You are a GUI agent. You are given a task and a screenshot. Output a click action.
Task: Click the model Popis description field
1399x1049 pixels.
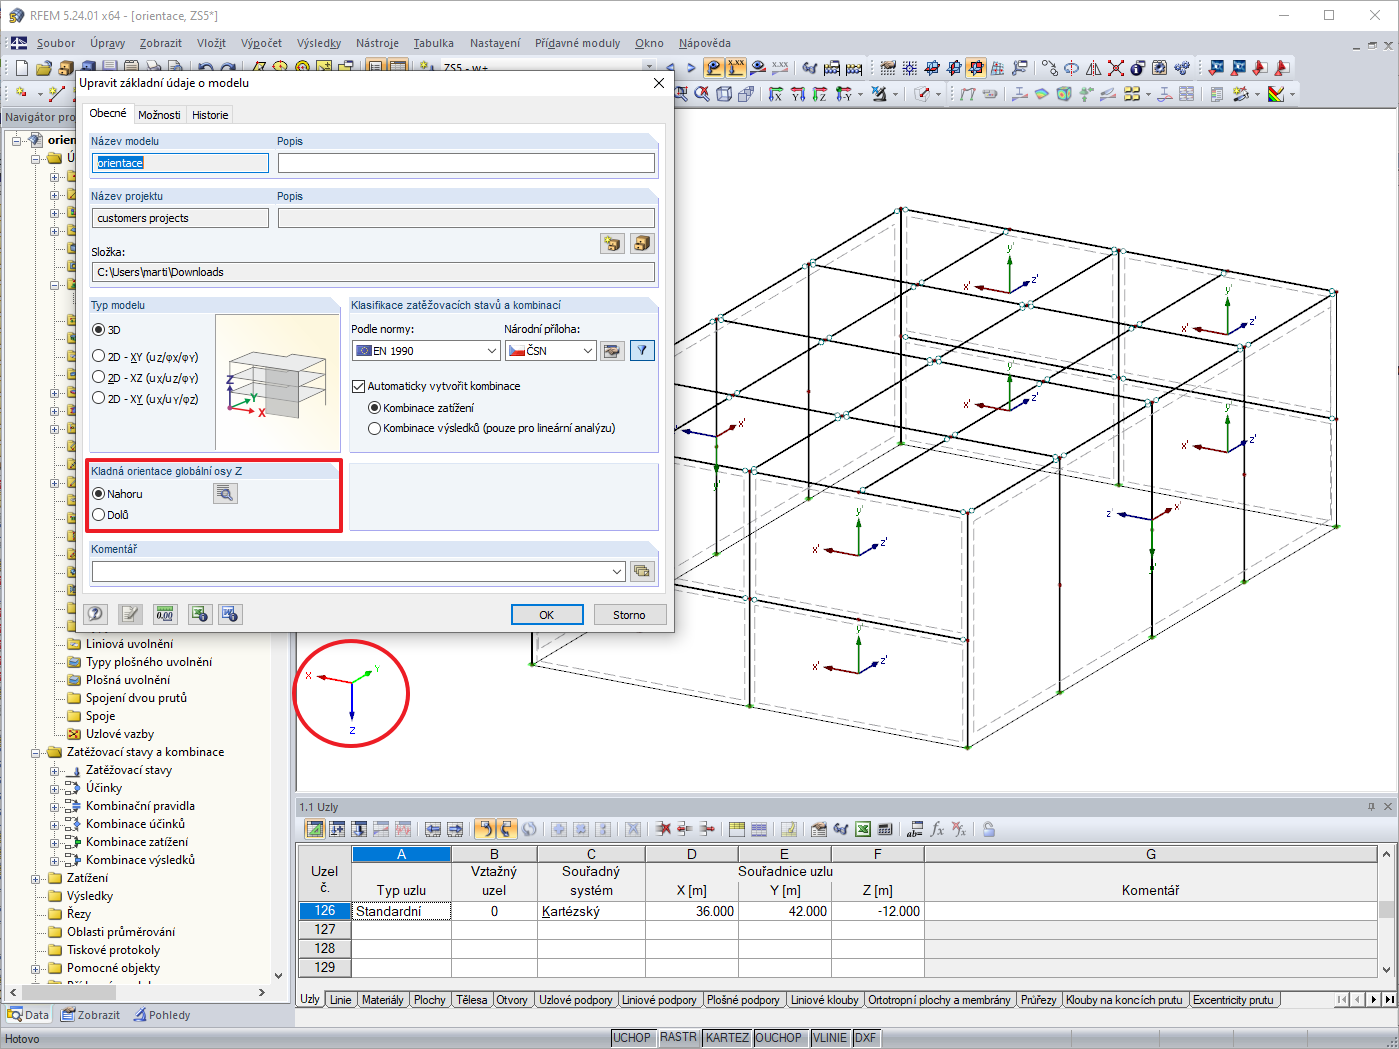[467, 163]
